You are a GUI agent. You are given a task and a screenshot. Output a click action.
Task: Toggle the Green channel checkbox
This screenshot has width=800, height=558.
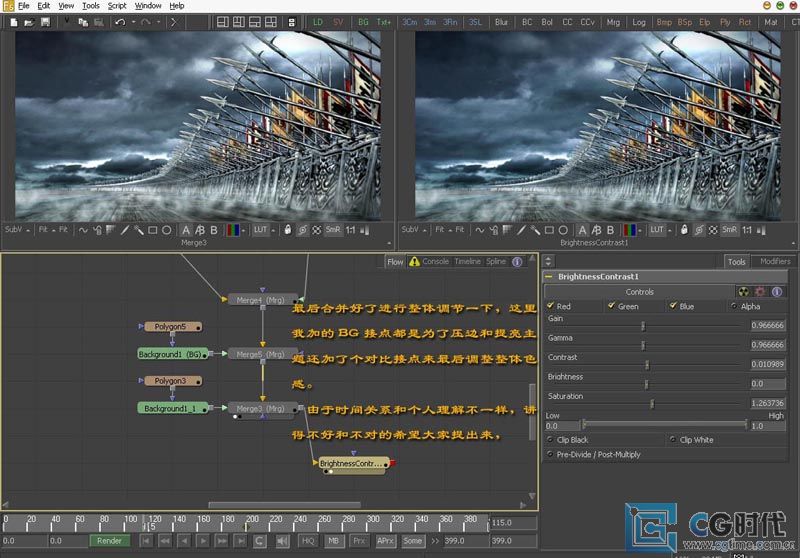(x=612, y=306)
